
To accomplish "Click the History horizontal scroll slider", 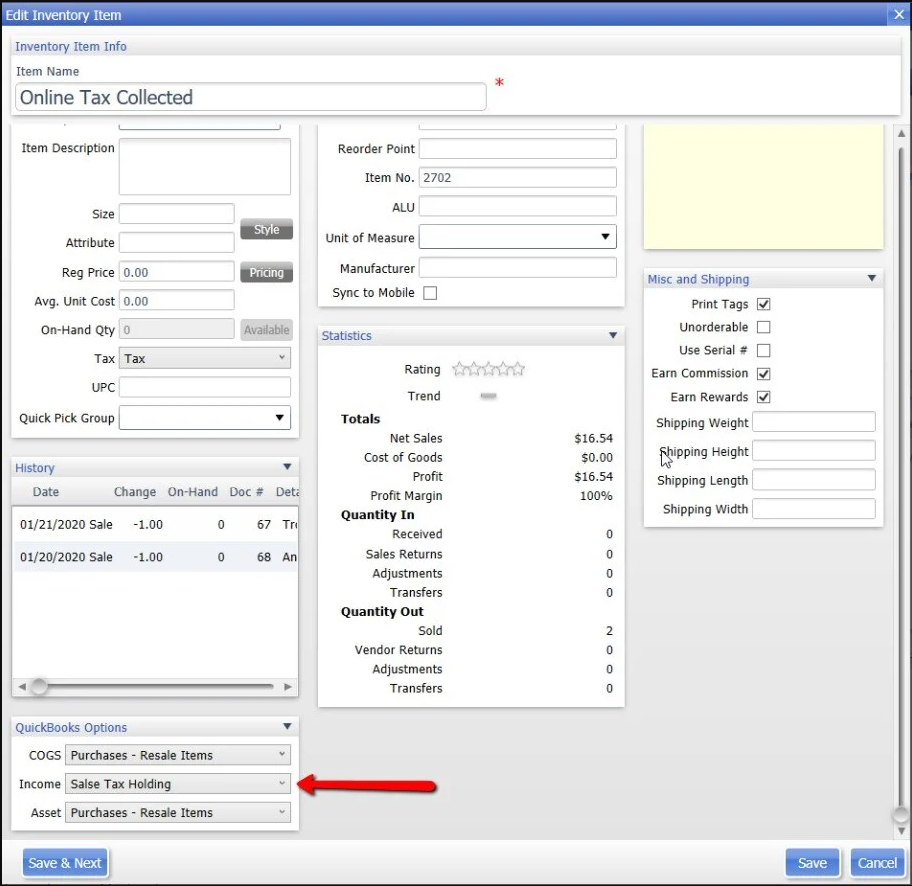I will click(x=39, y=687).
